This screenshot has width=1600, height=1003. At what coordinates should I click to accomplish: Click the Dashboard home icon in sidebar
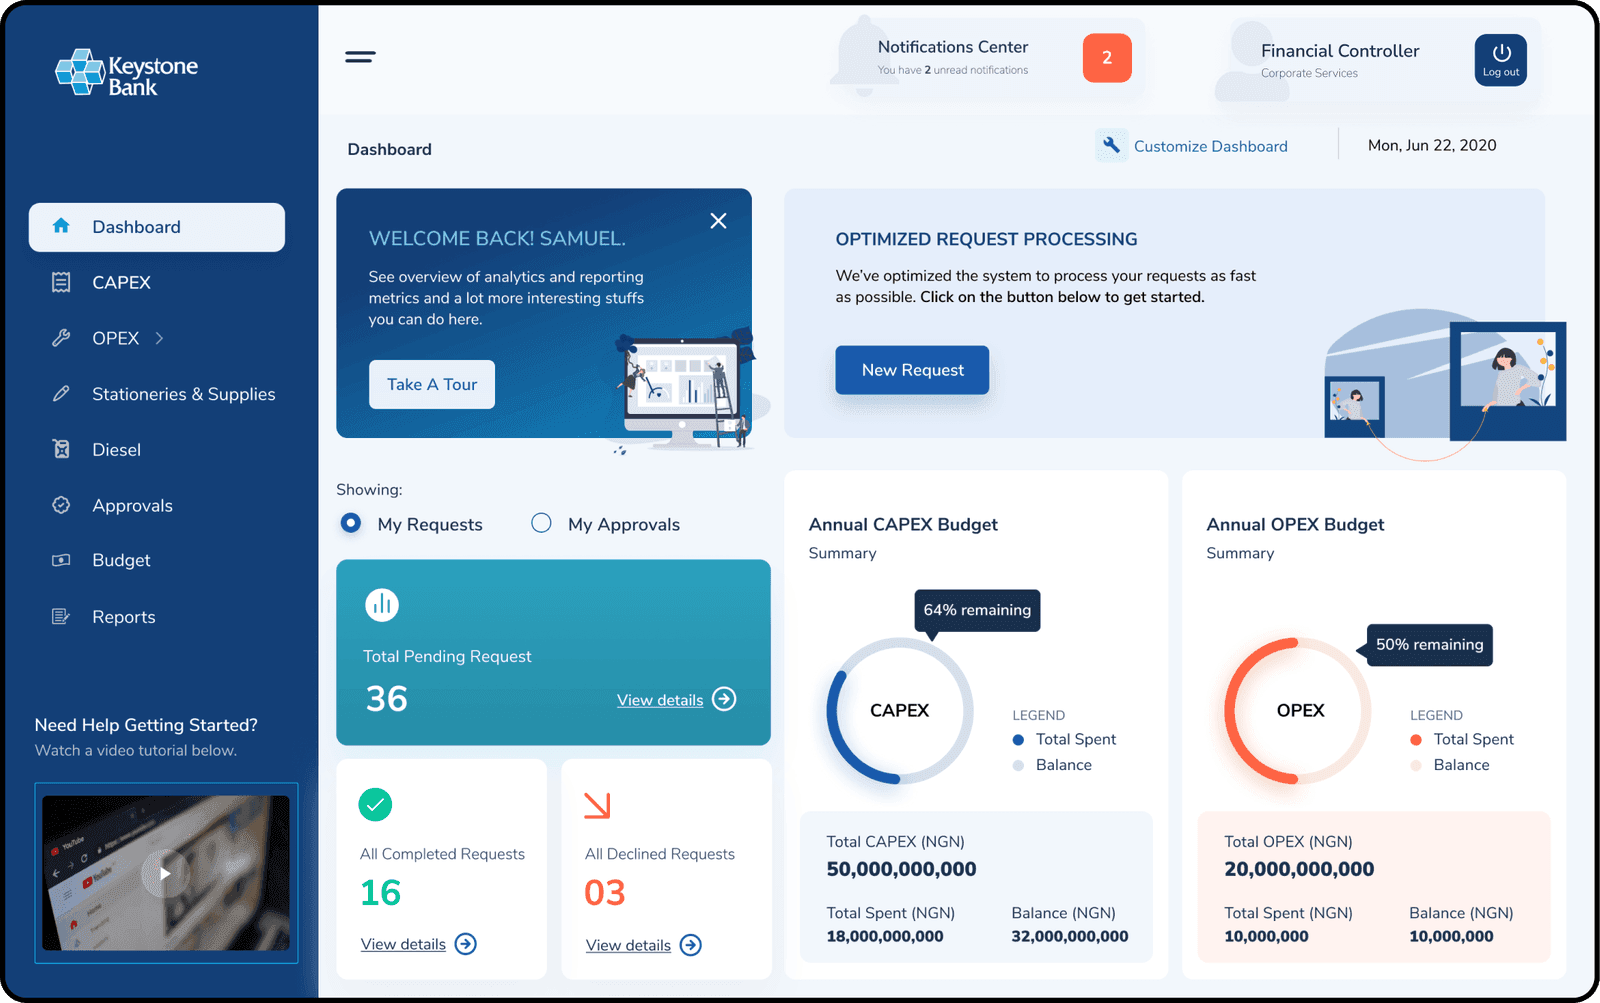pyautogui.click(x=61, y=226)
